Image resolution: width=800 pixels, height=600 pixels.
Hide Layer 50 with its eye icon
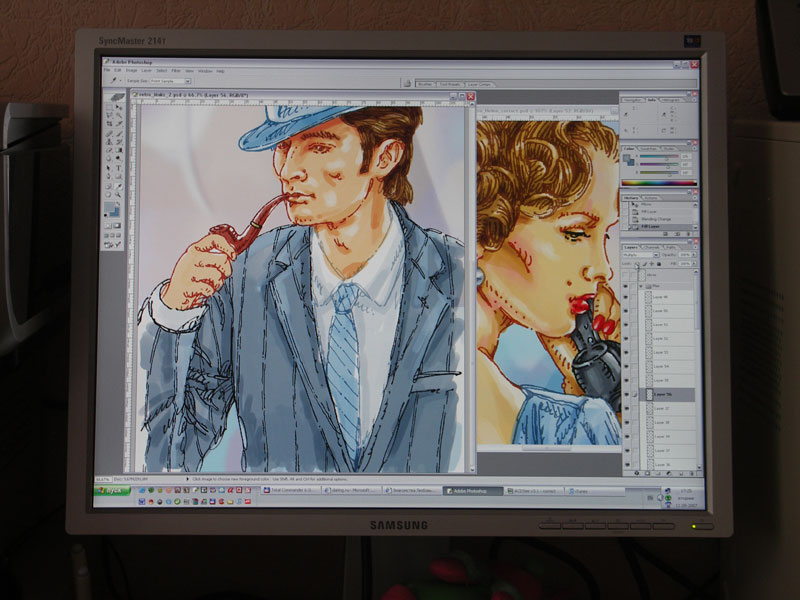click(x=627, y=310)
